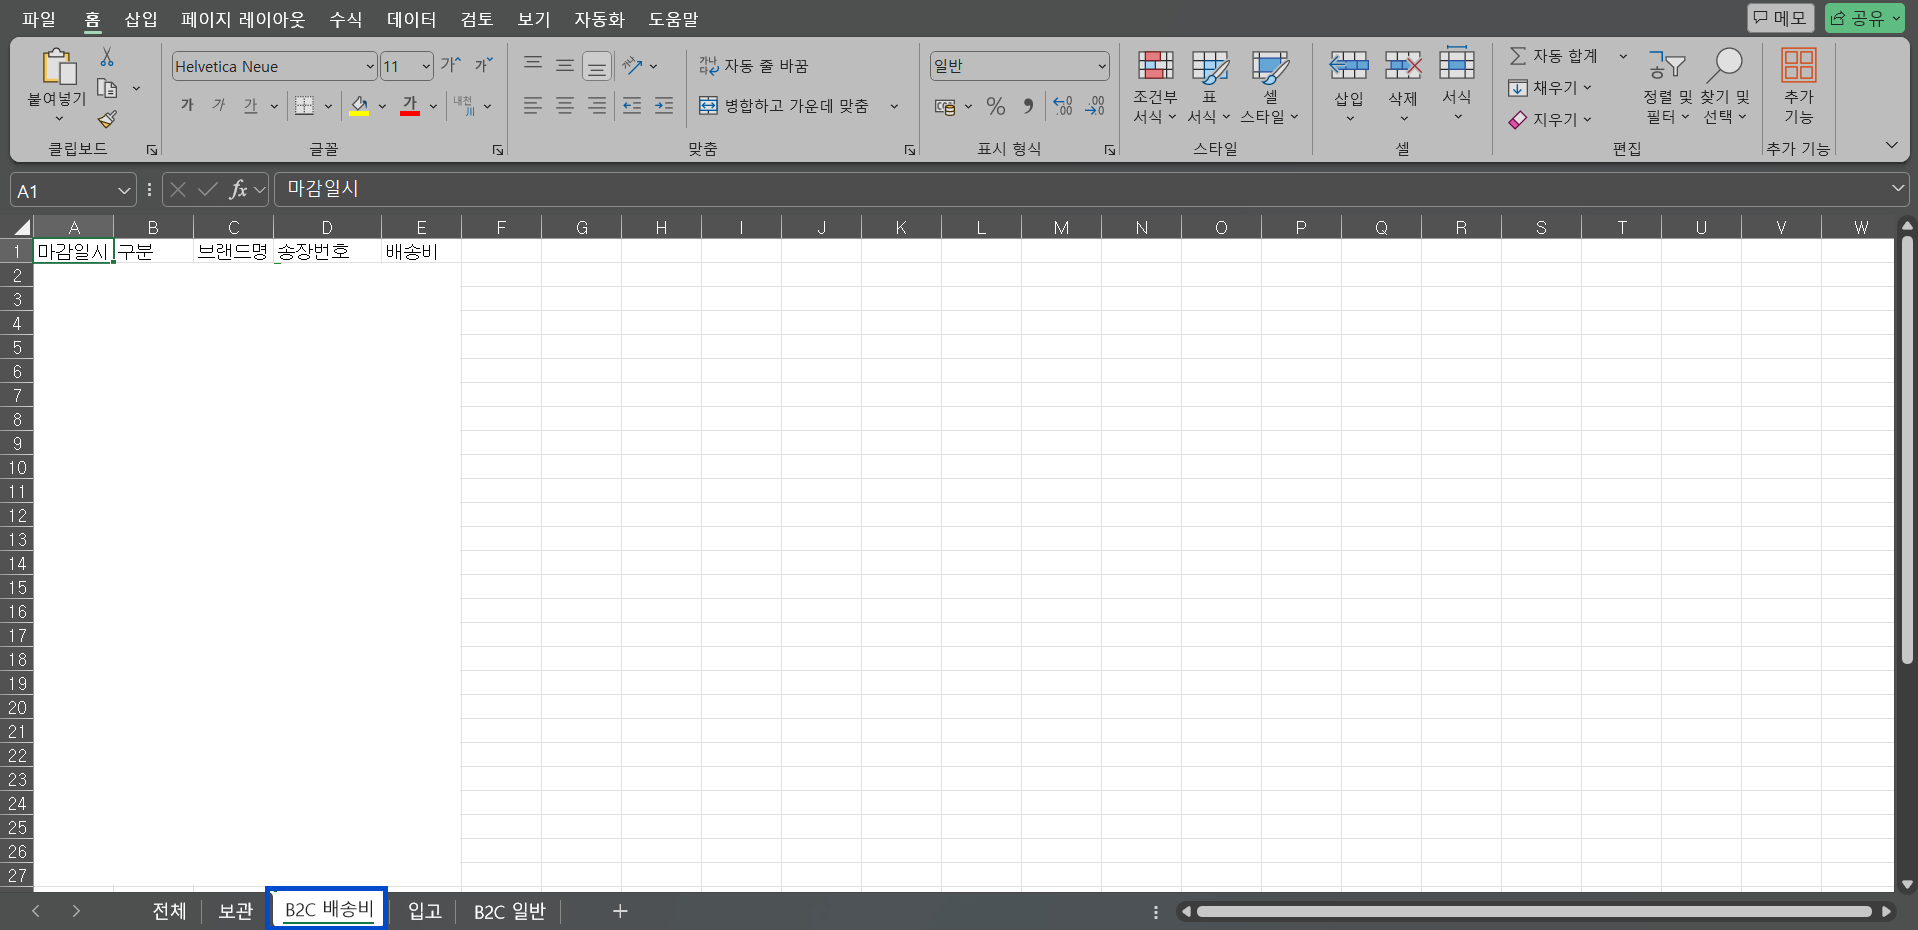Switch to 데이터 ribbon tab
This screenshot has height=930, width=1918.
coord(411,19)
